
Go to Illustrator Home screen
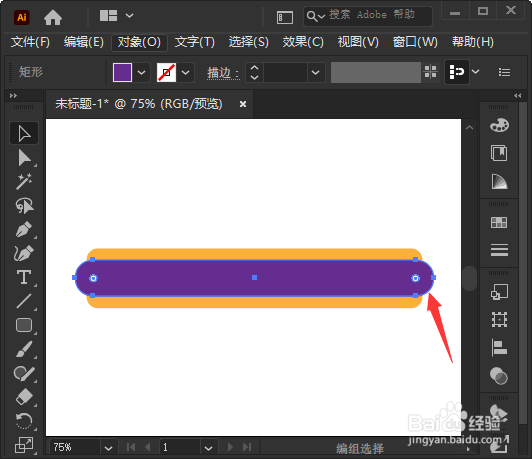[x=53, y=17]
